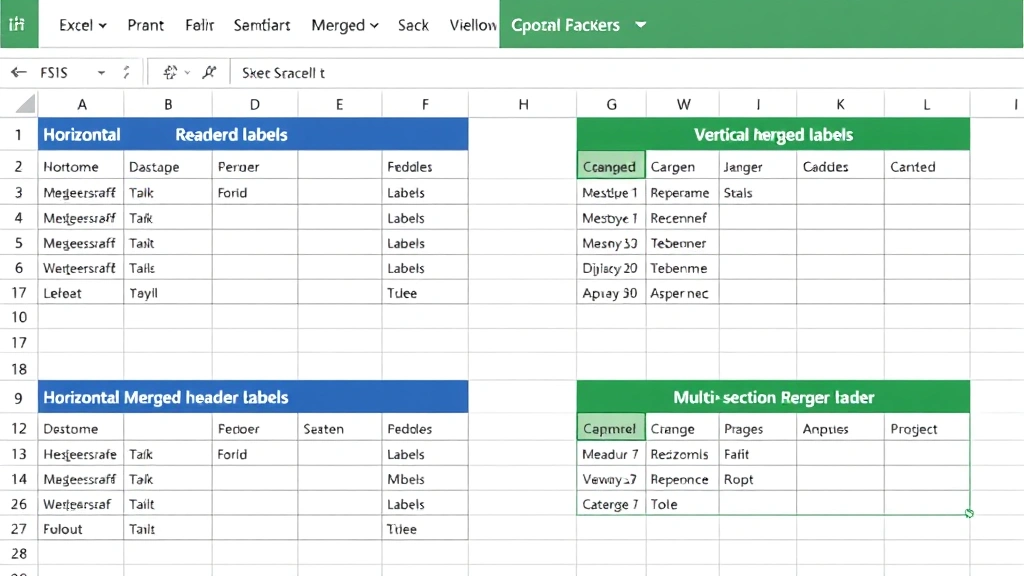Select column H by clicking its header
The image size is (1024, 576).
(x=523, y=103)
